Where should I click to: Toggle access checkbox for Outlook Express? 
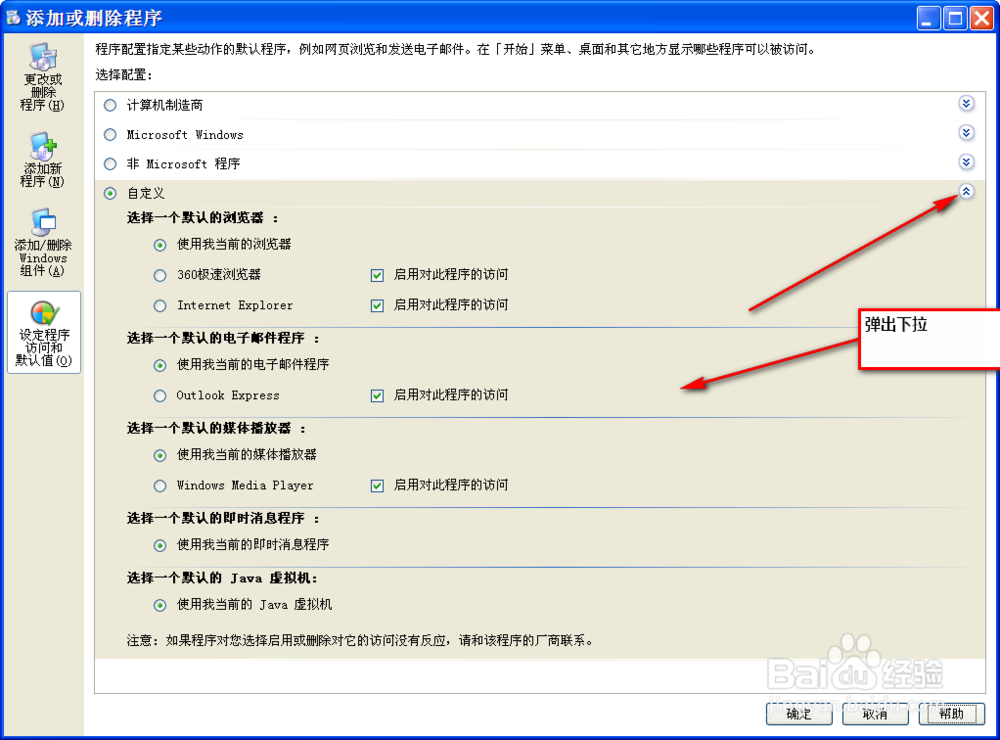pyautogui.click(x=378, y=396)
